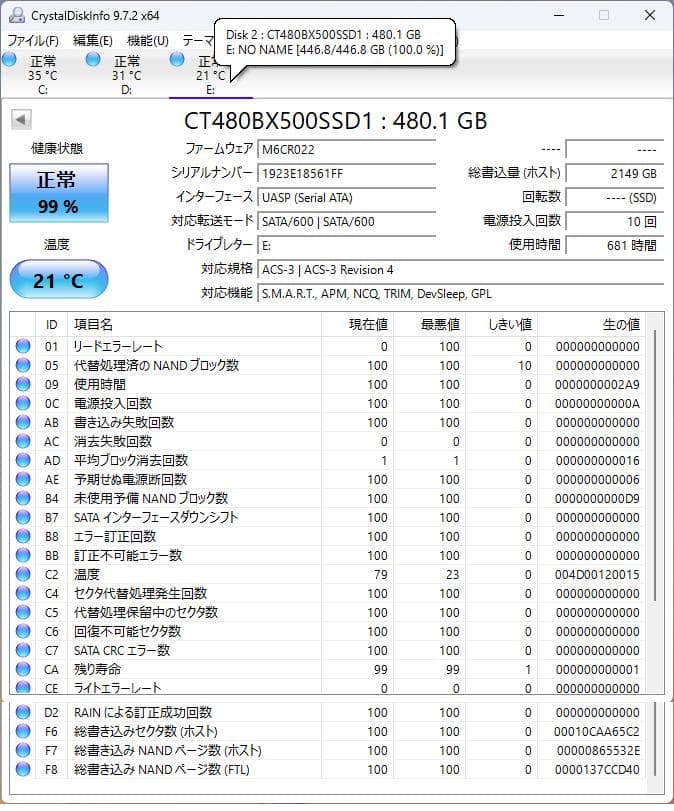674x811 pixels.
Task: Open the ファイル(F) menu
Action: click(33, 40)
